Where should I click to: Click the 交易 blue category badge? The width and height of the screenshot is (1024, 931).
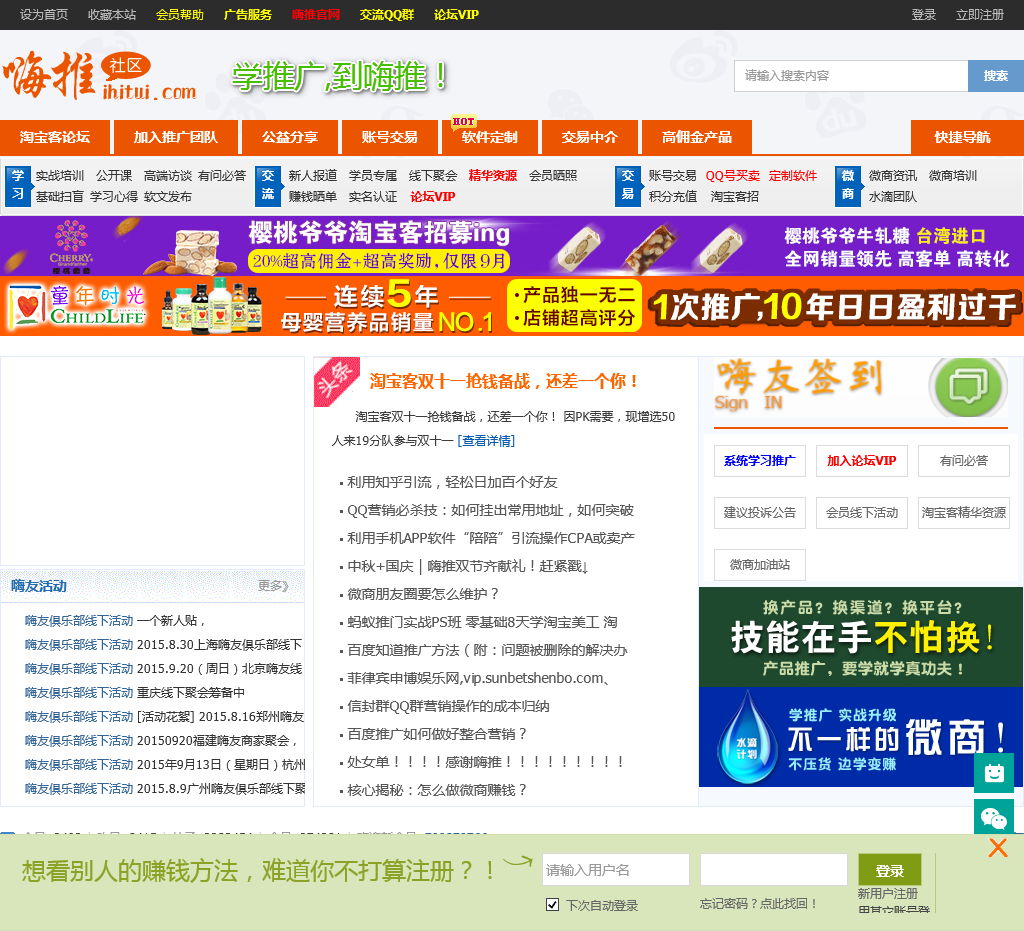[x=628, y=185]
